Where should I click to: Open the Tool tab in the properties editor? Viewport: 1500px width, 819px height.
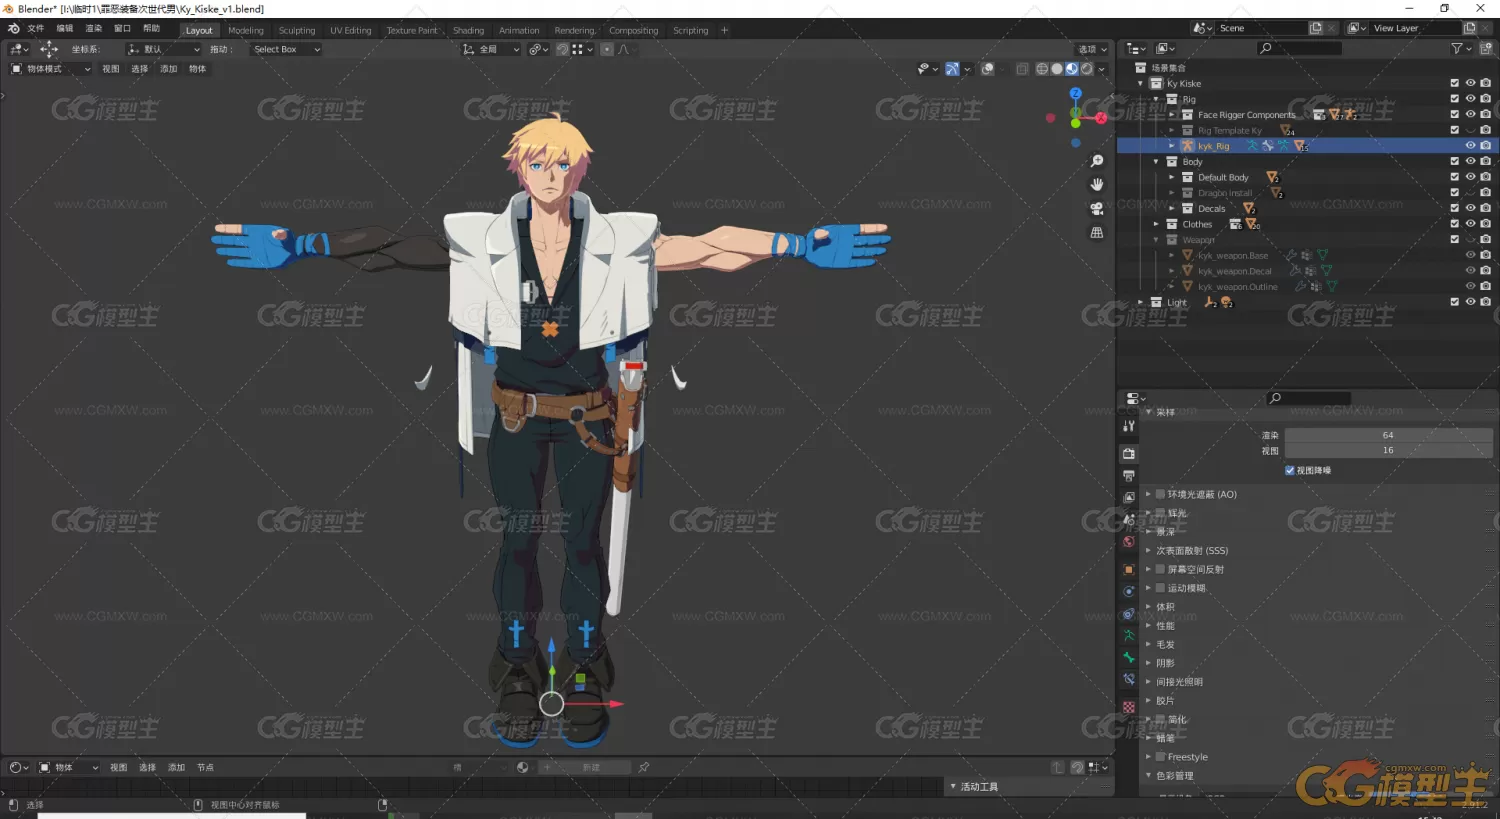(1129, 426)
